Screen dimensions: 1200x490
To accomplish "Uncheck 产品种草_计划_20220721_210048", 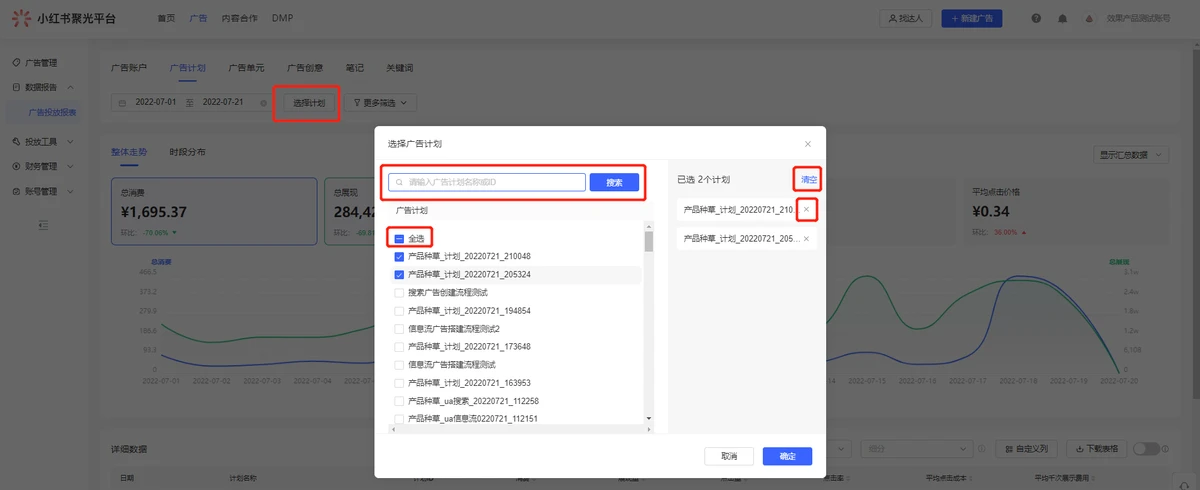I will (x=399, y=257).
